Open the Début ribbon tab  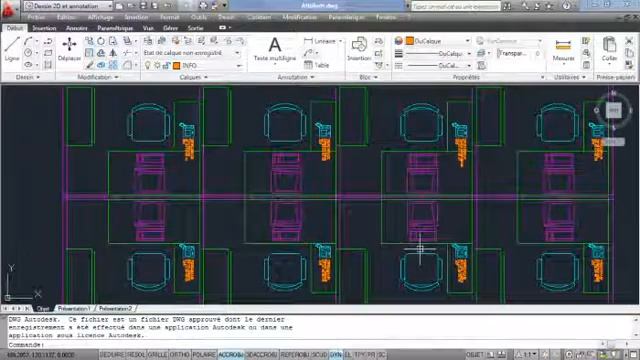pyautogui.click(x=15, y=28)
